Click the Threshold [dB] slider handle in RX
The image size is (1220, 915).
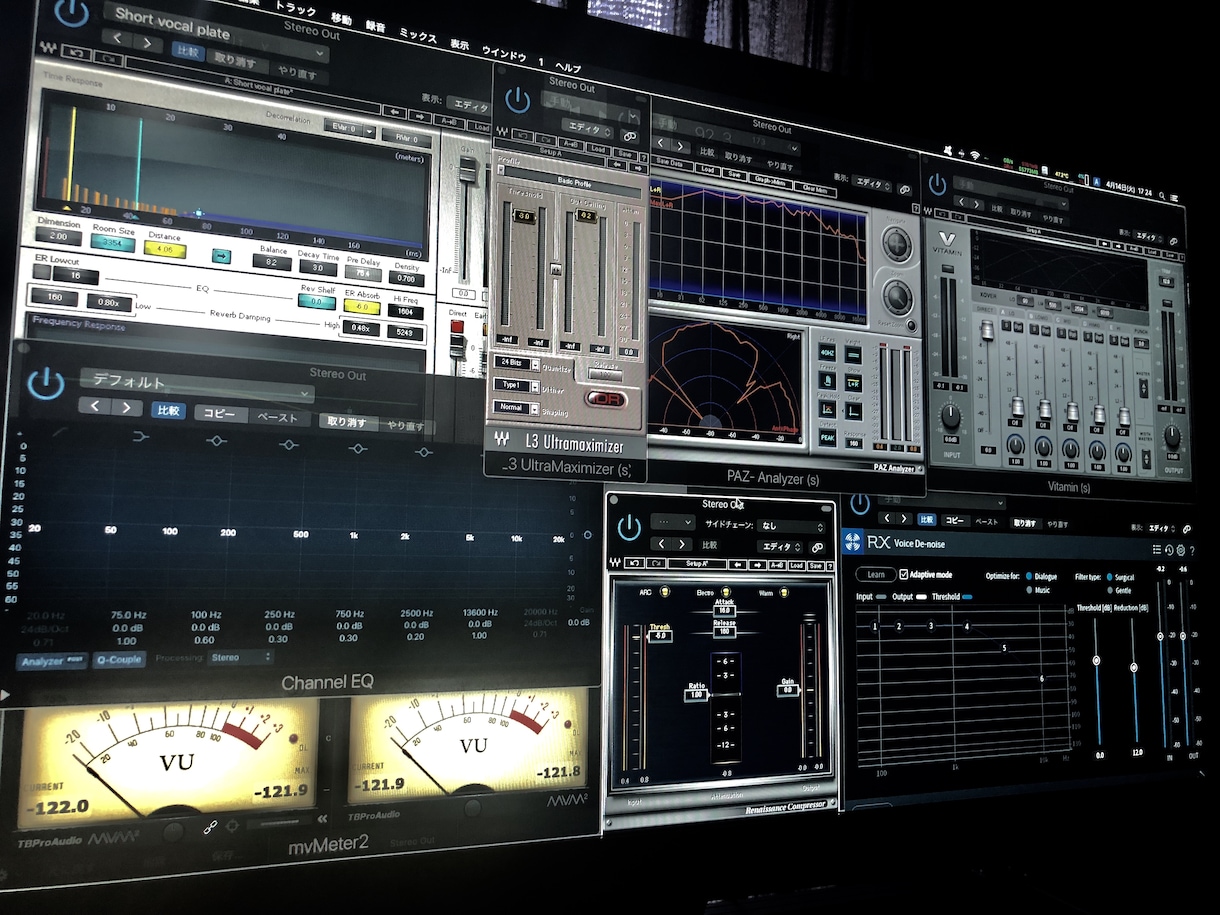(1097, 661)
